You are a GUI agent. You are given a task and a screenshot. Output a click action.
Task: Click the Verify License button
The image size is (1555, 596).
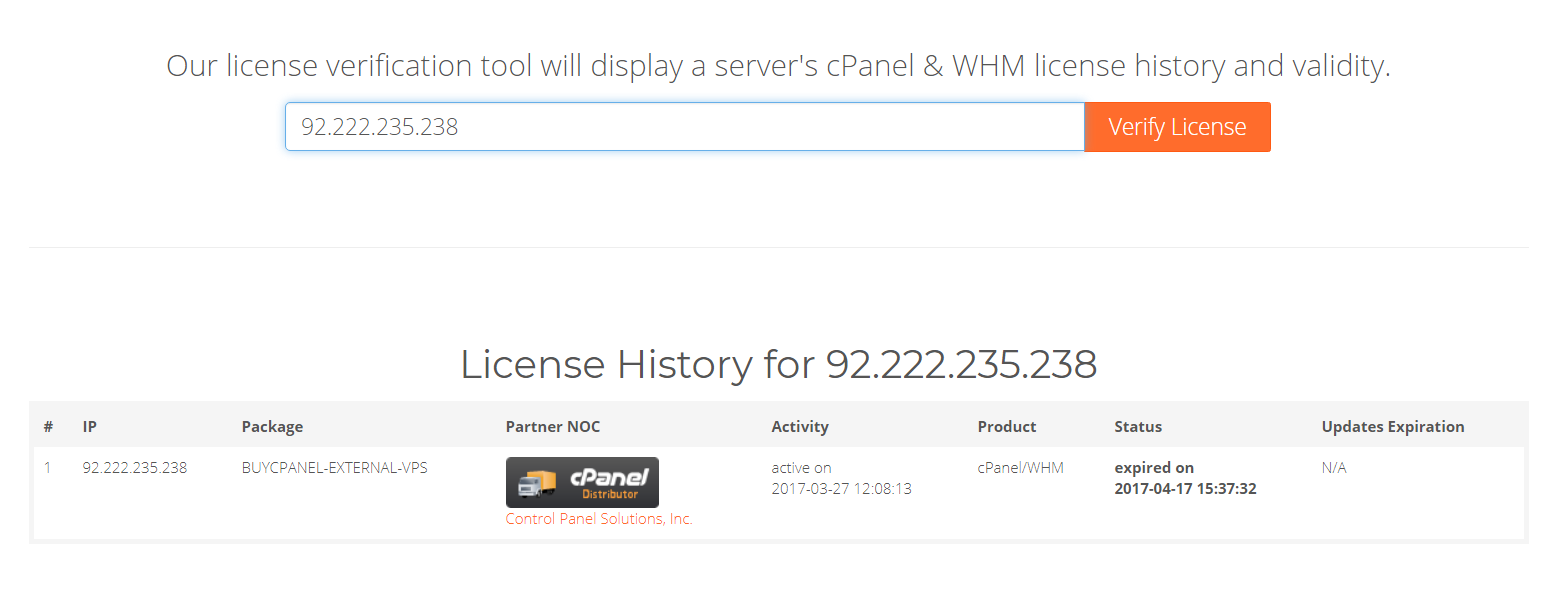tap(1177, 127)
